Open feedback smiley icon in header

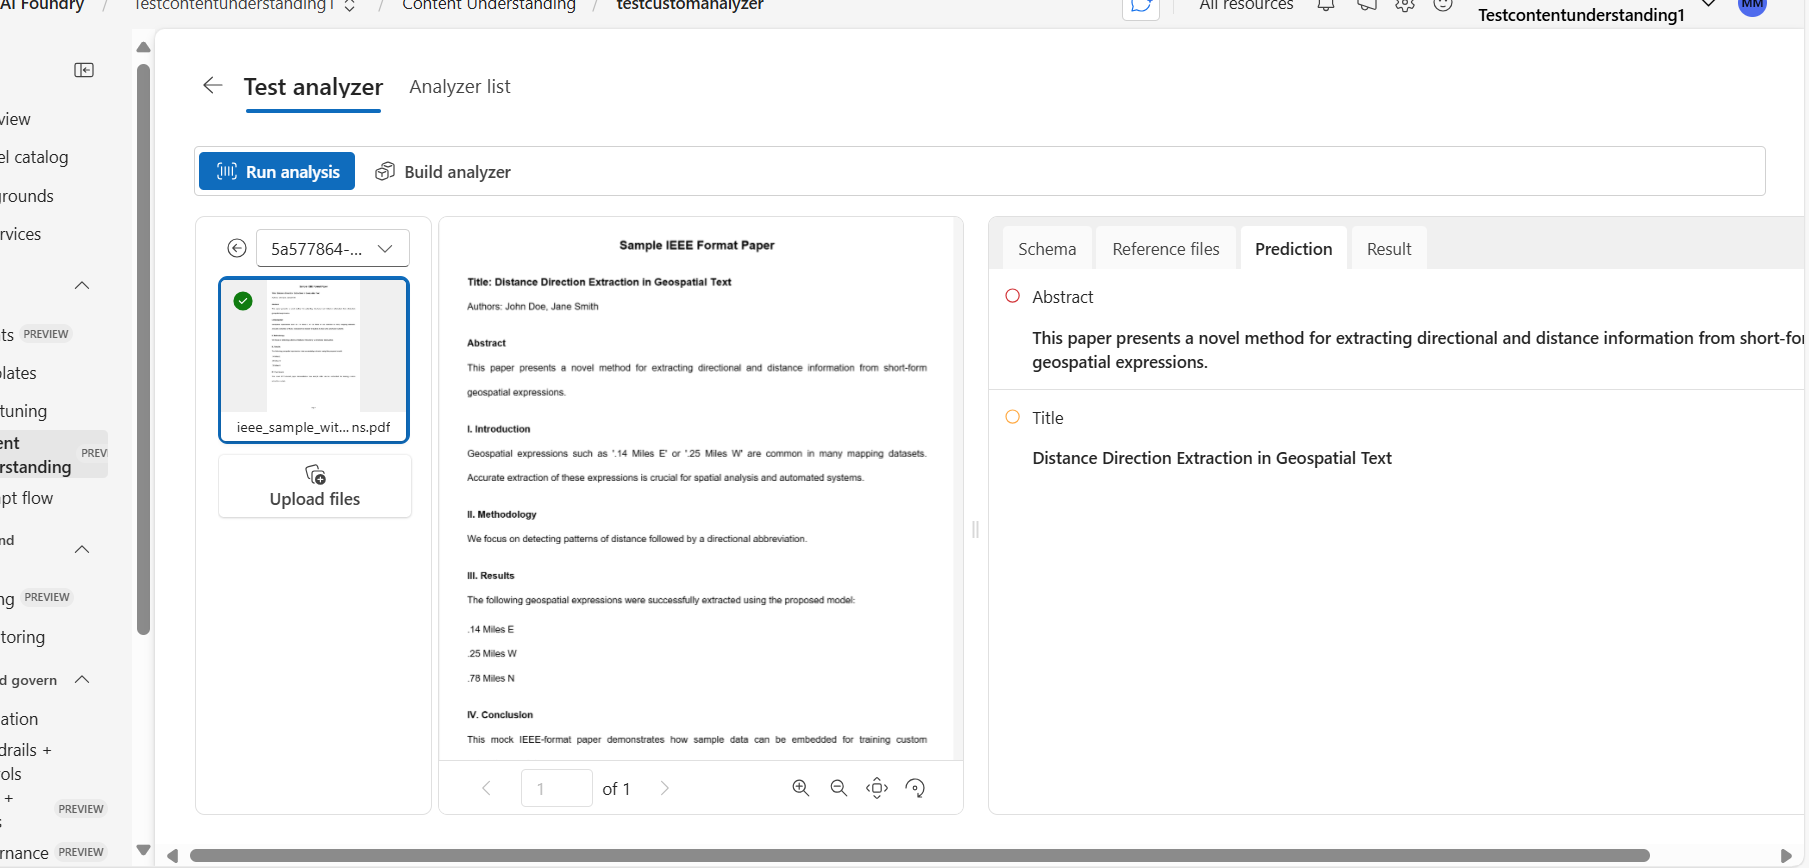tap(1443, 5)
